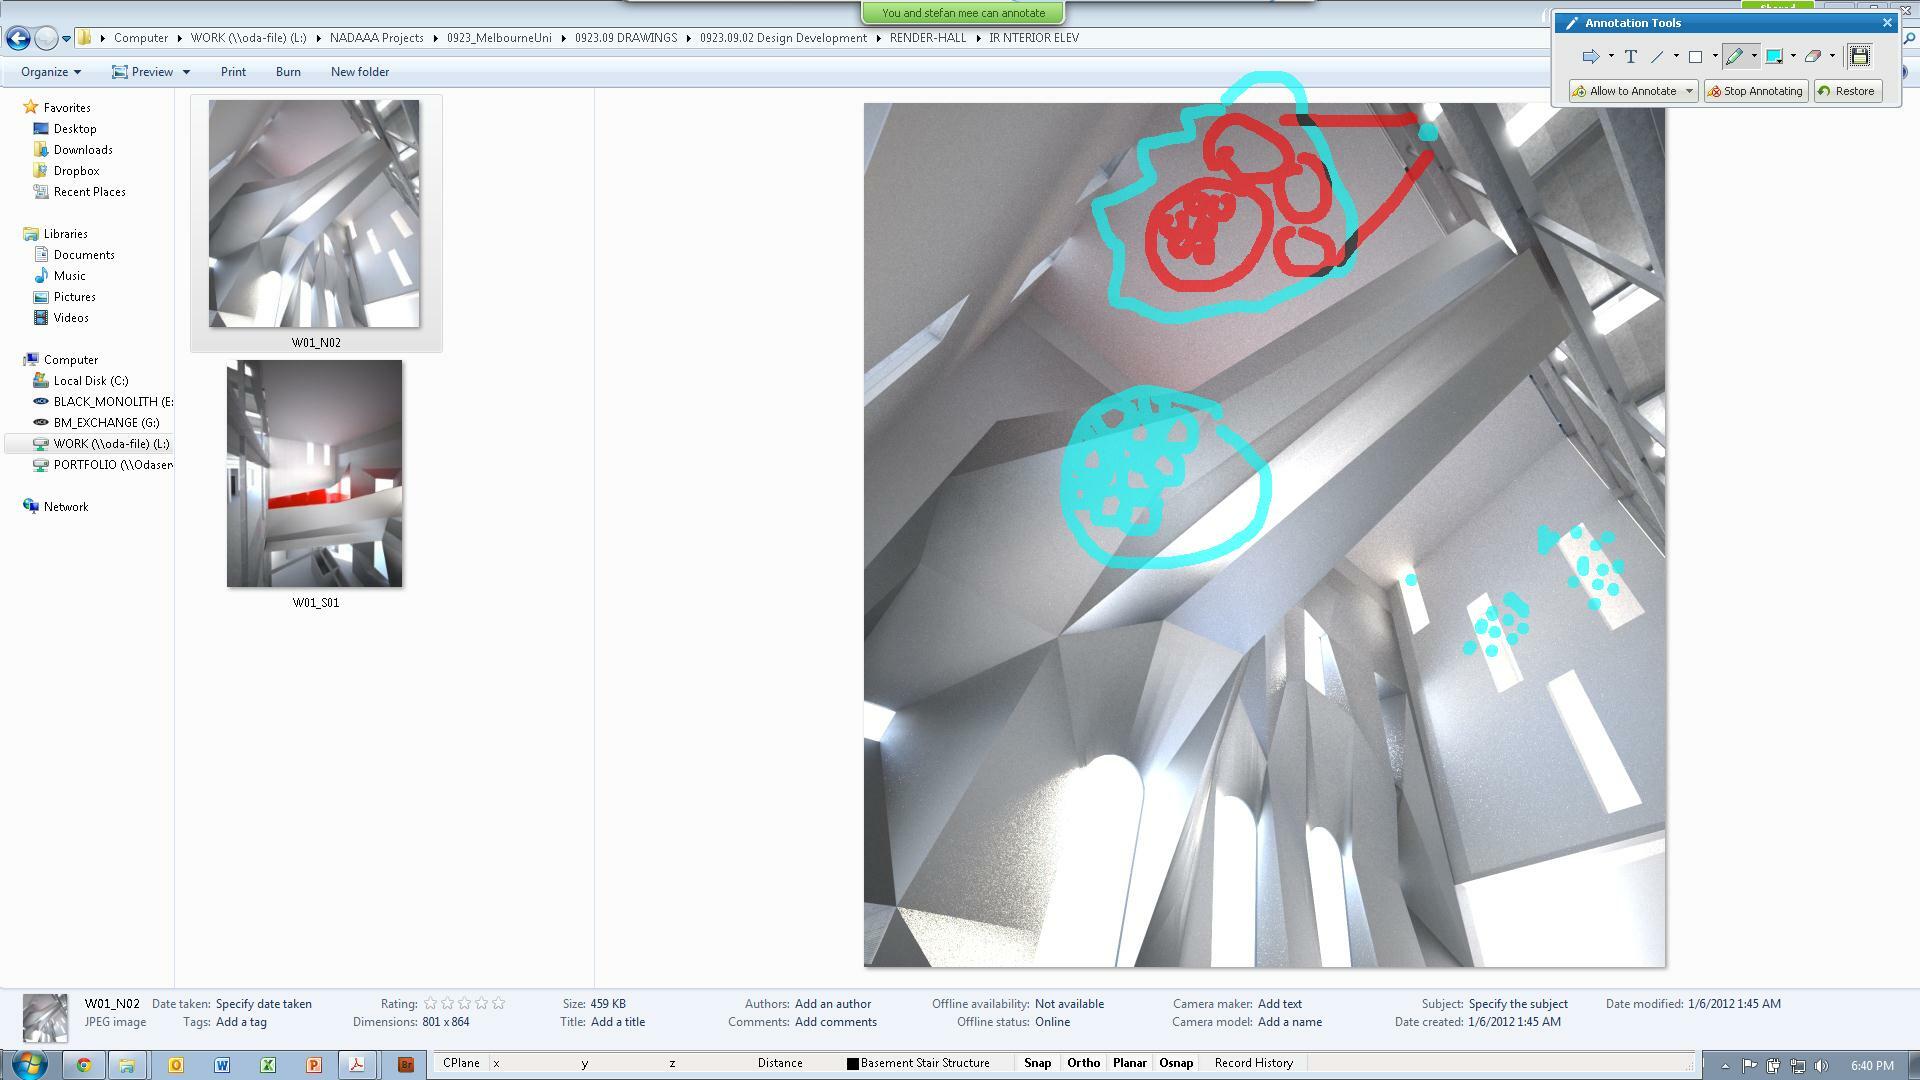Expand the eraser options dropdown
1920x1080 pixels.
click(x=1832, y=57)
